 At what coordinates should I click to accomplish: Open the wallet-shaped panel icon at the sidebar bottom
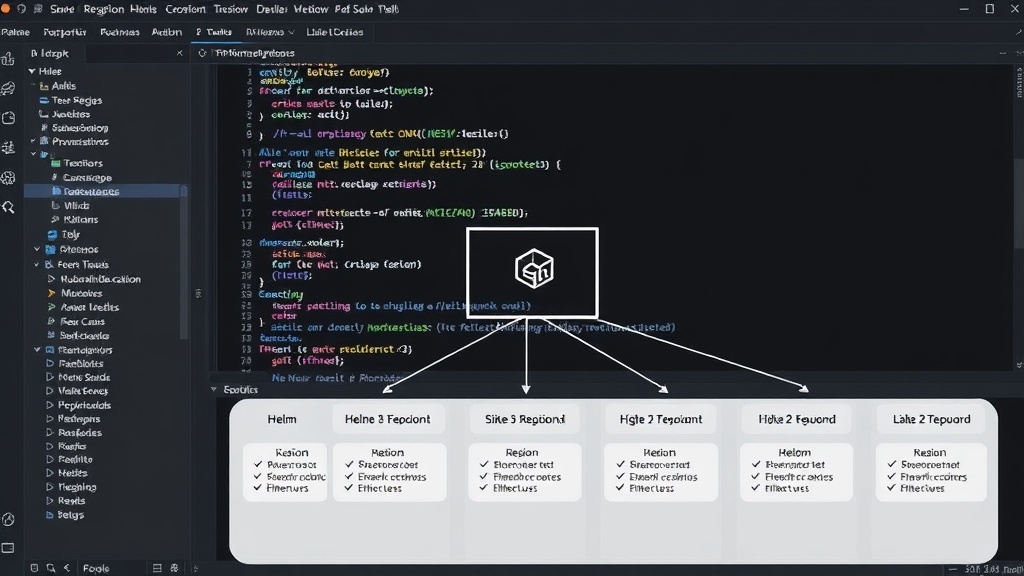8,548
